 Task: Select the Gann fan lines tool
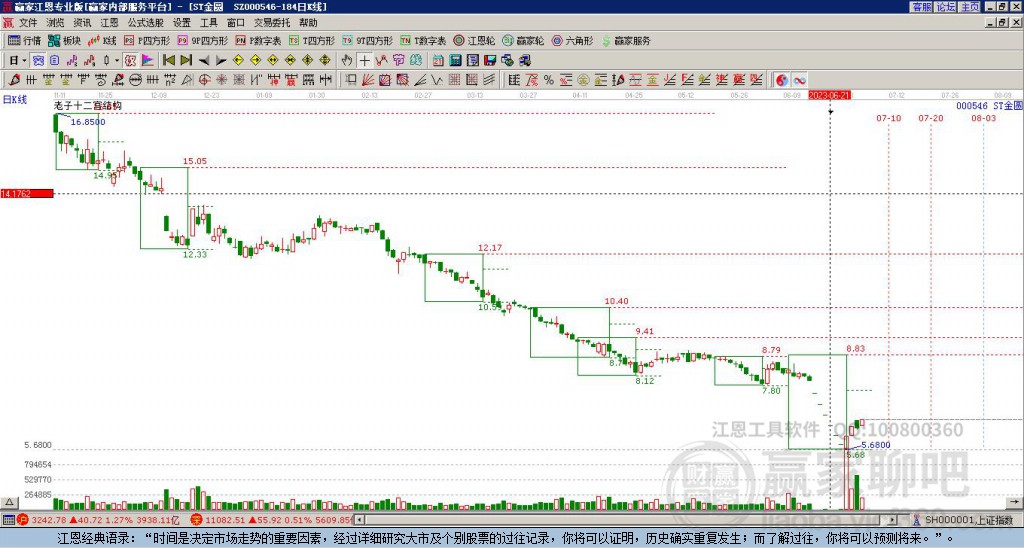pyautogui.click(x=368, y=80)
